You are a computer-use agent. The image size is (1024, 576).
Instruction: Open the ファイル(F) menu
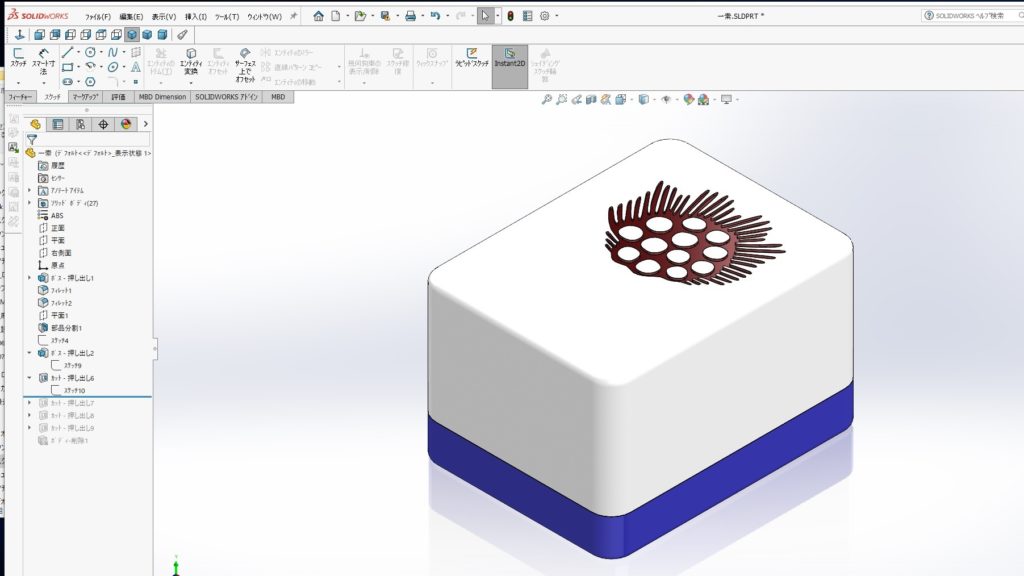pos(98,17)
